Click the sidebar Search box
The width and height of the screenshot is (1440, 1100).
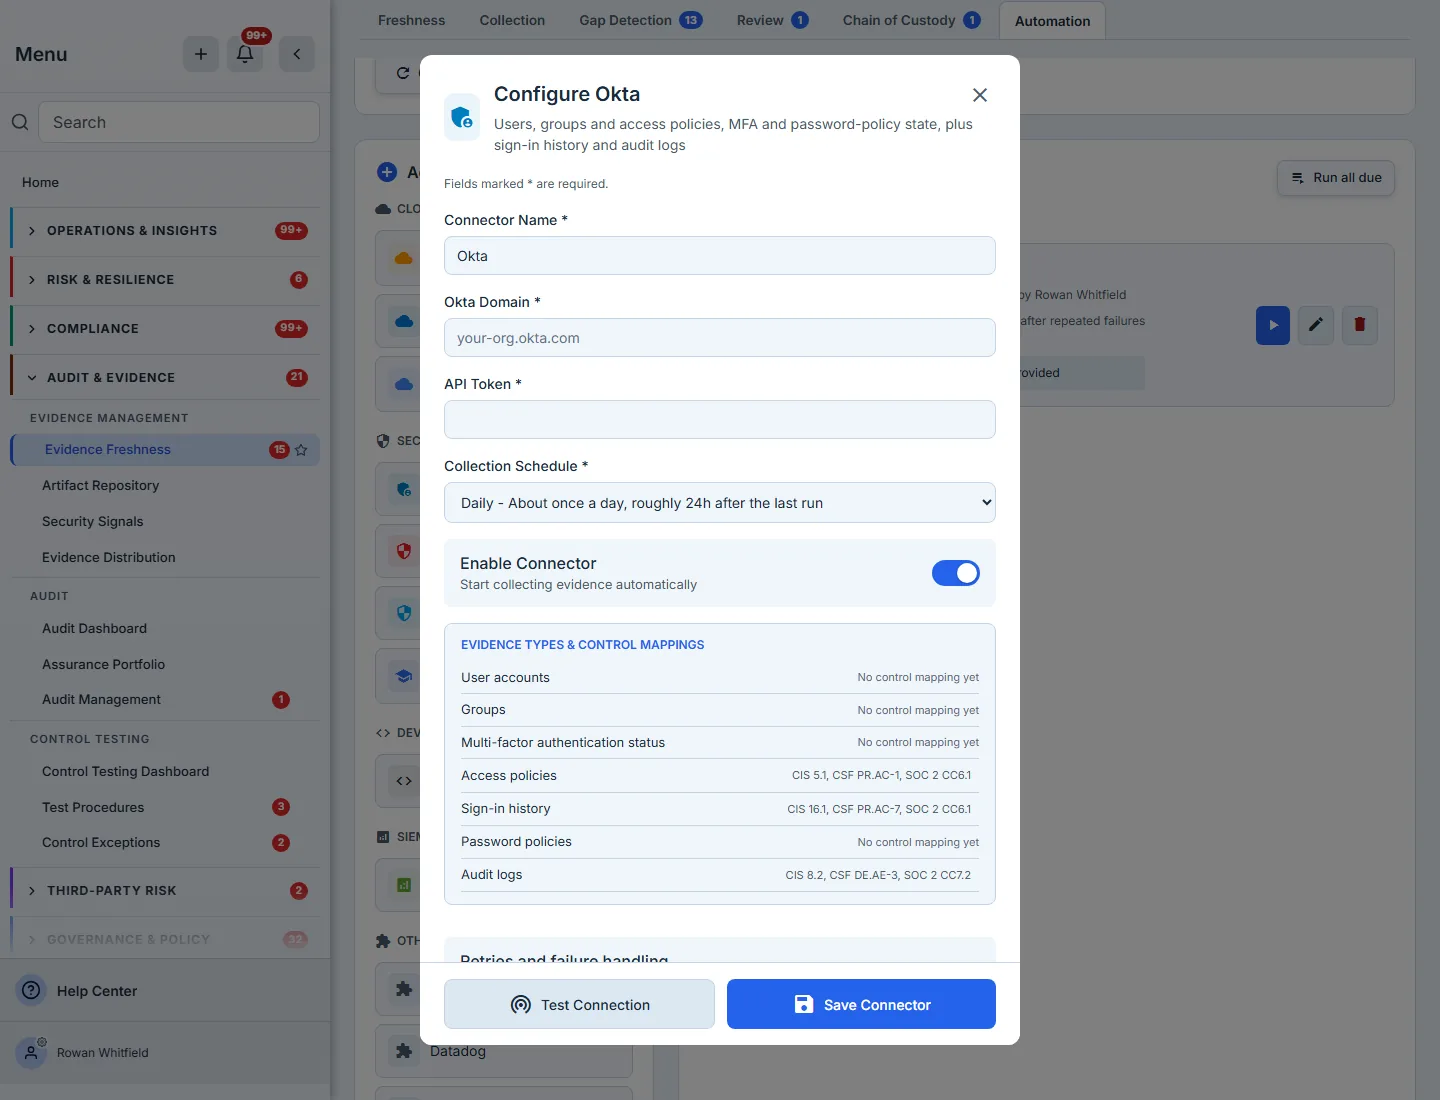[179, 122]
